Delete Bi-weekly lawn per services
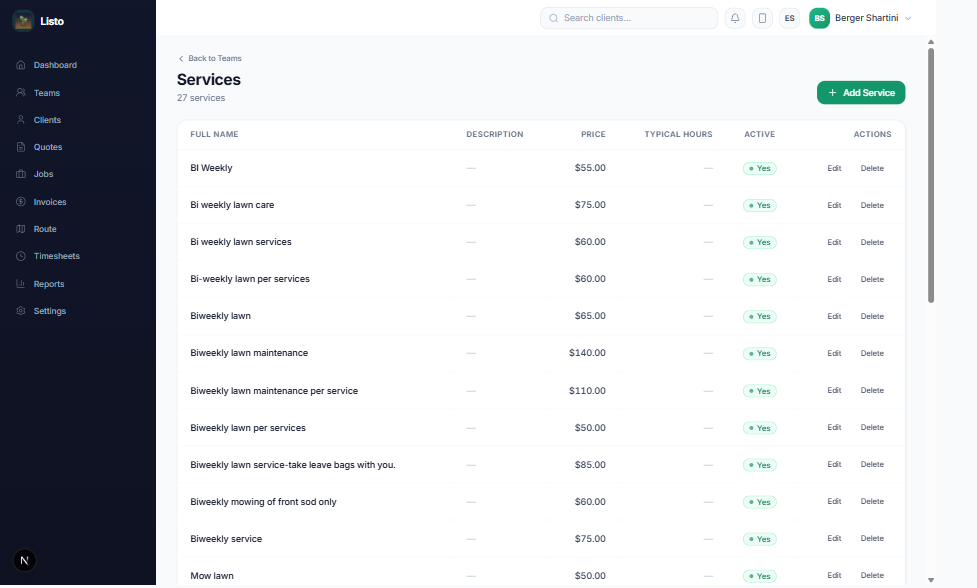This screenshot has width=977, height=588. point(872,279)
